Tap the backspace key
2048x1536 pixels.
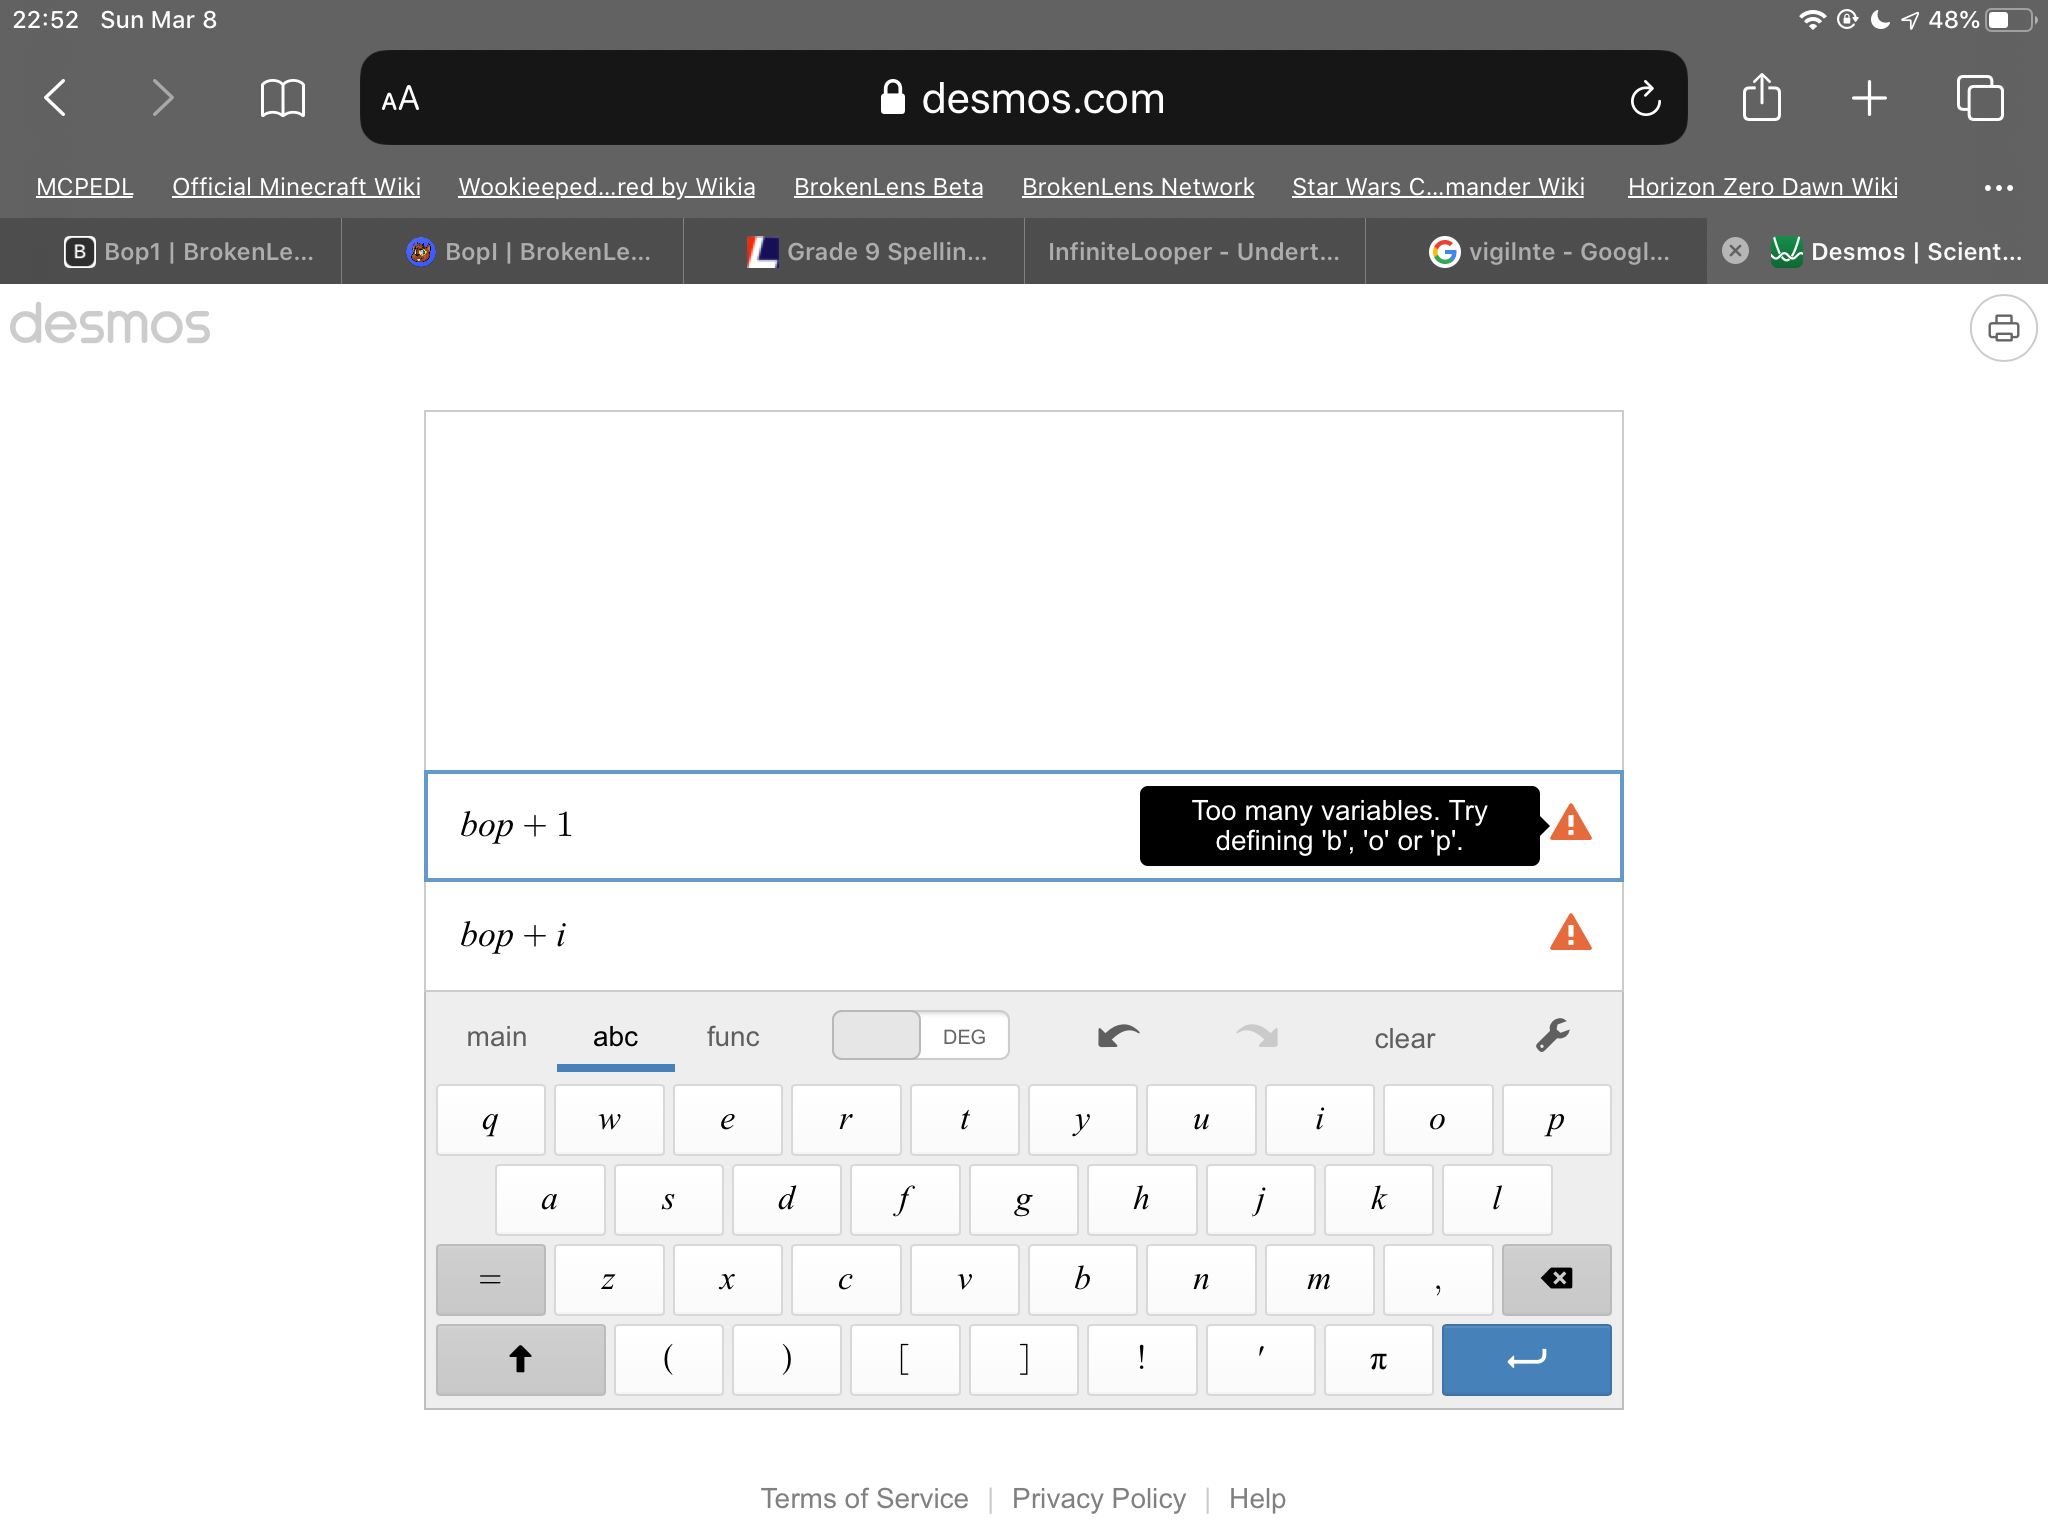coord(1556,1279)
